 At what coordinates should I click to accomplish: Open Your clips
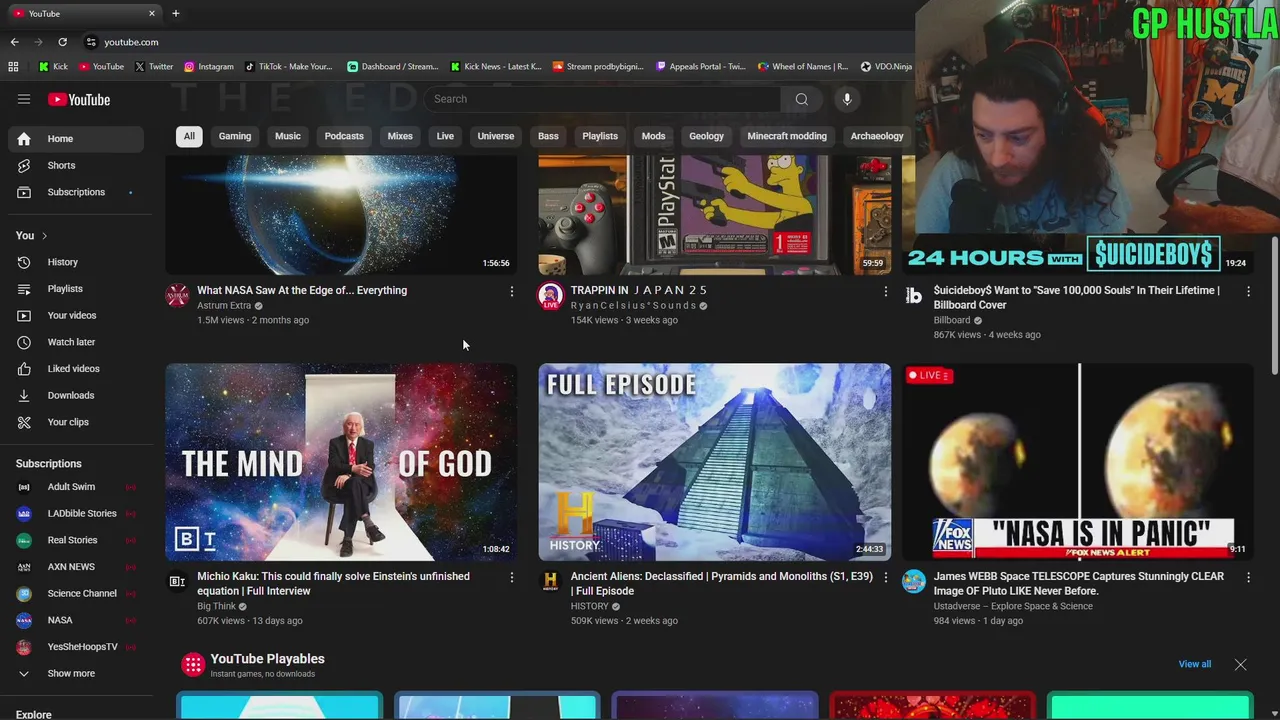point(78,422)
